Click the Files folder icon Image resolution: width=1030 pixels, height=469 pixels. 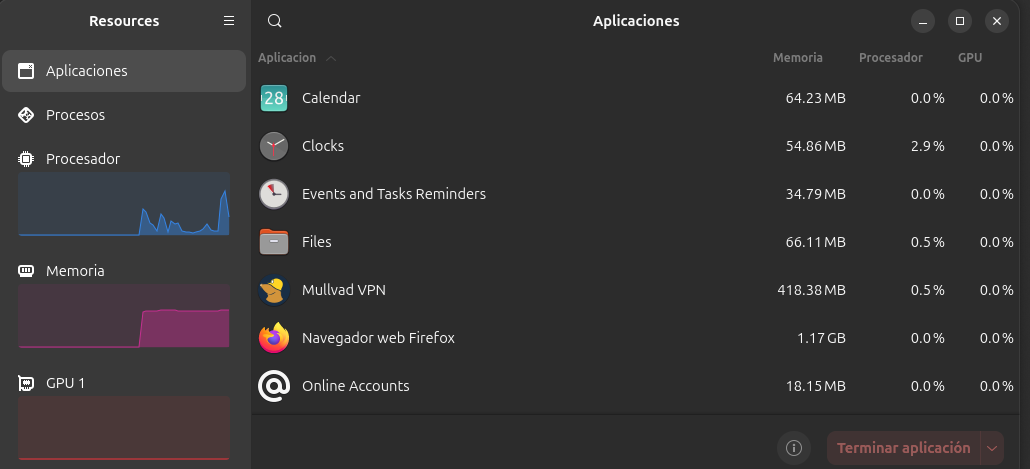point(274,242)
